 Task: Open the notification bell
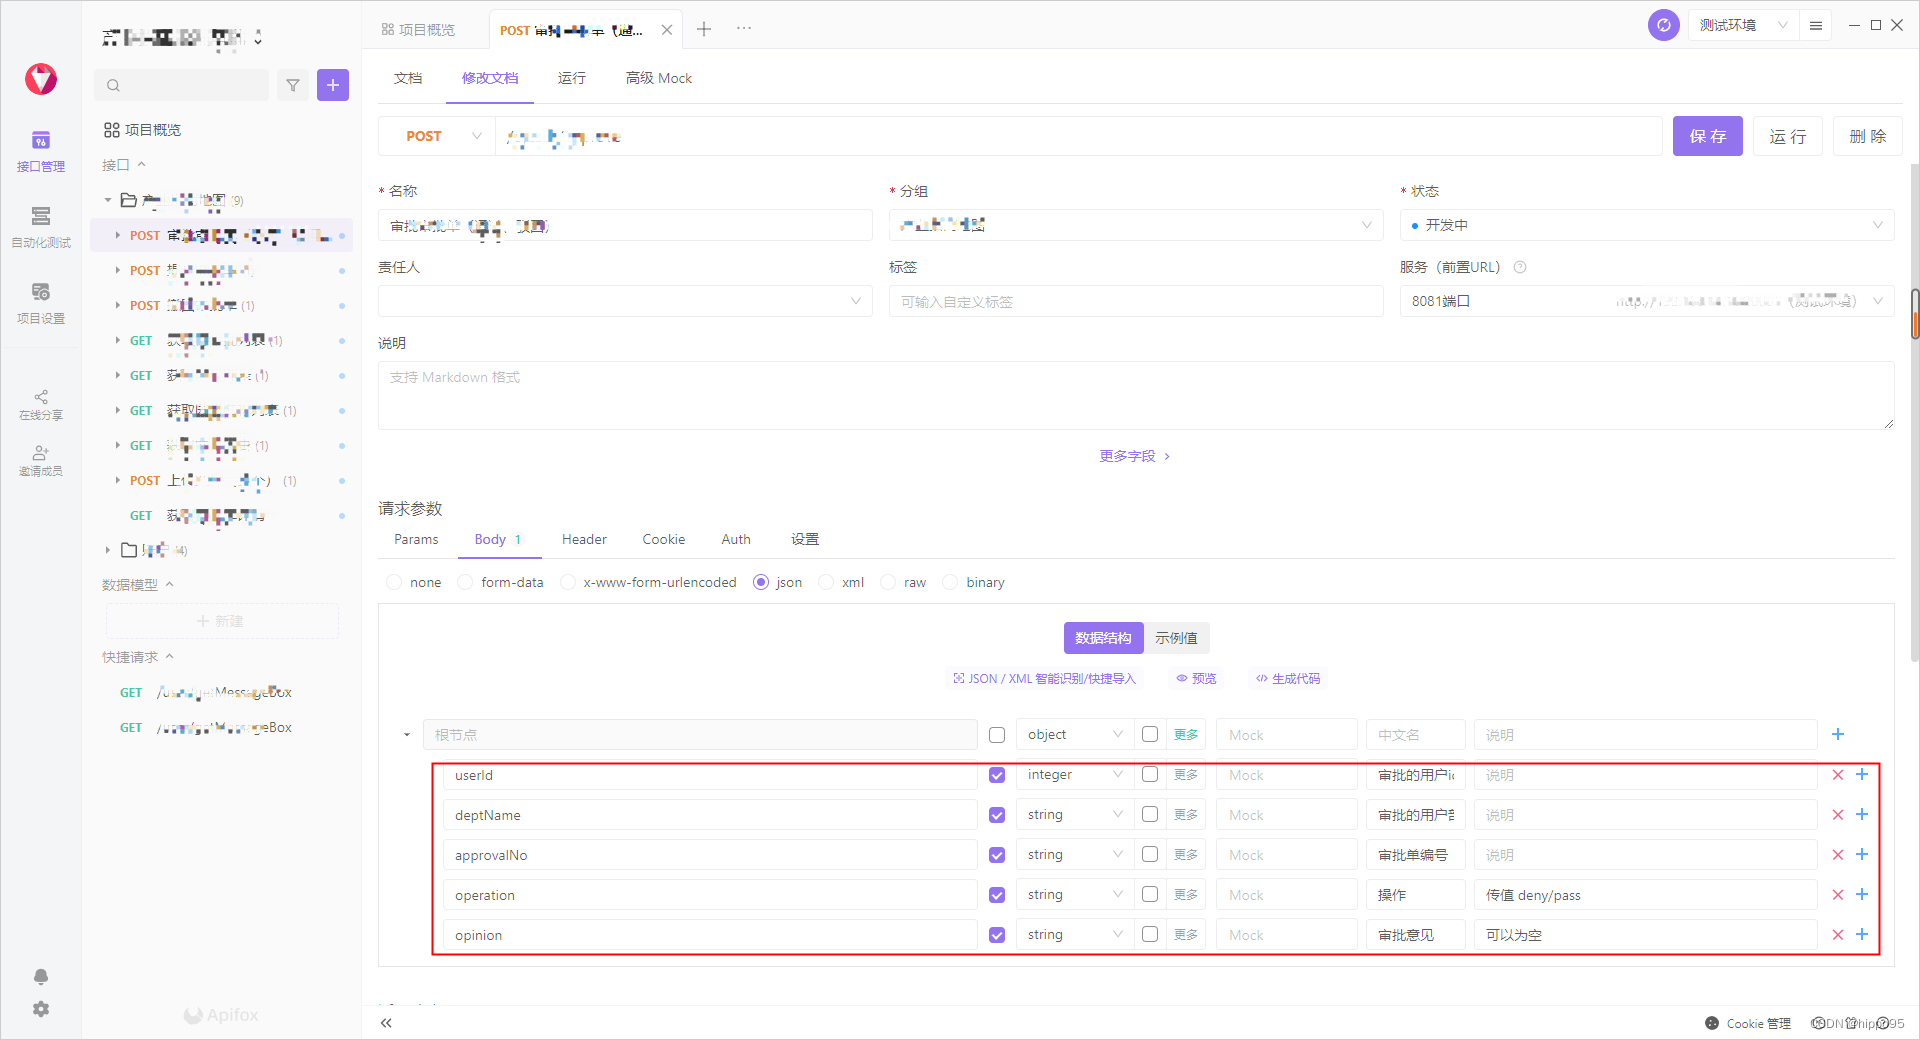pyautogui.click(x=41, y=976)
